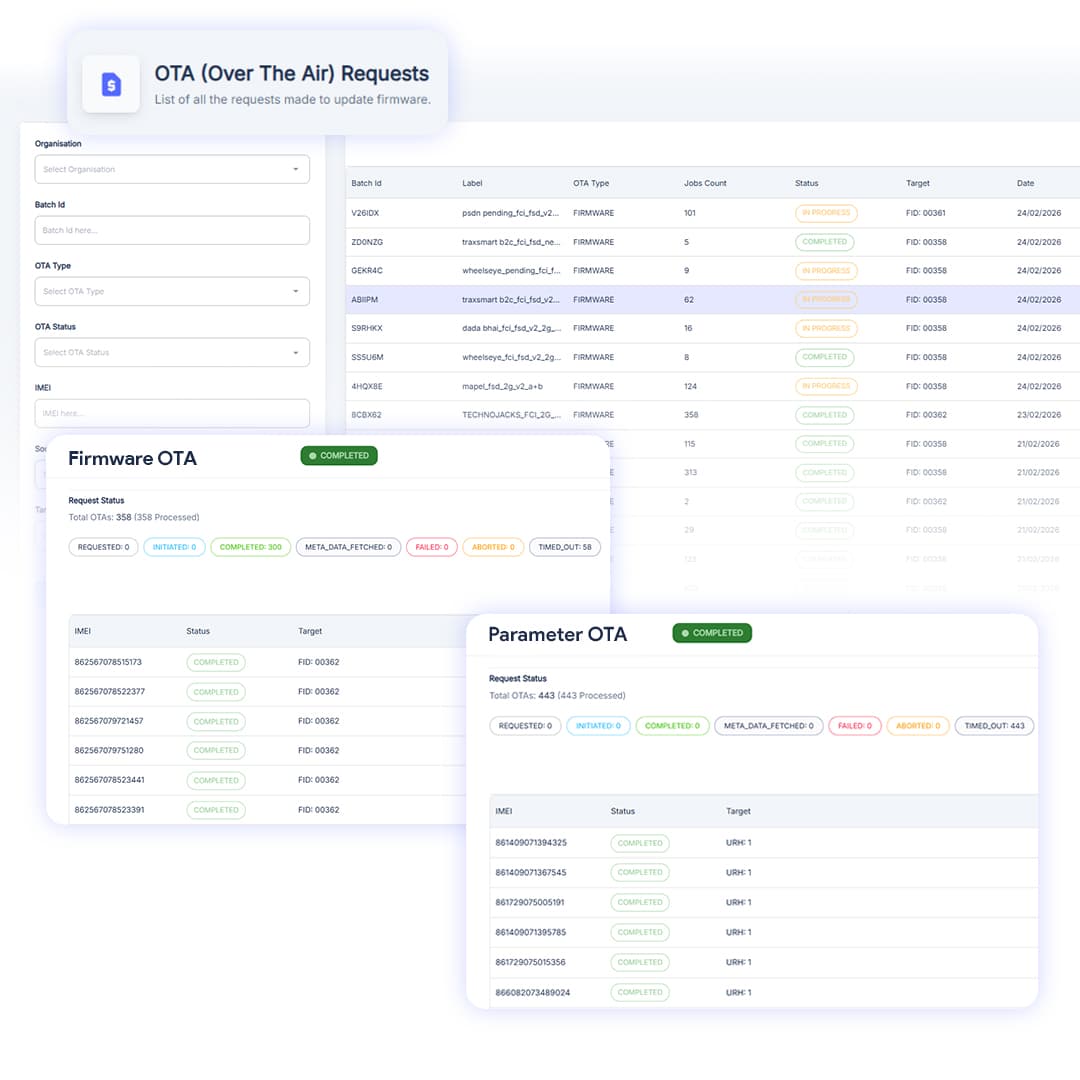This screenshot has width=1080, height=1080.
Task: Filter Firmware OTA by COMPLETED: 300 chip
Action: (251, 548)
